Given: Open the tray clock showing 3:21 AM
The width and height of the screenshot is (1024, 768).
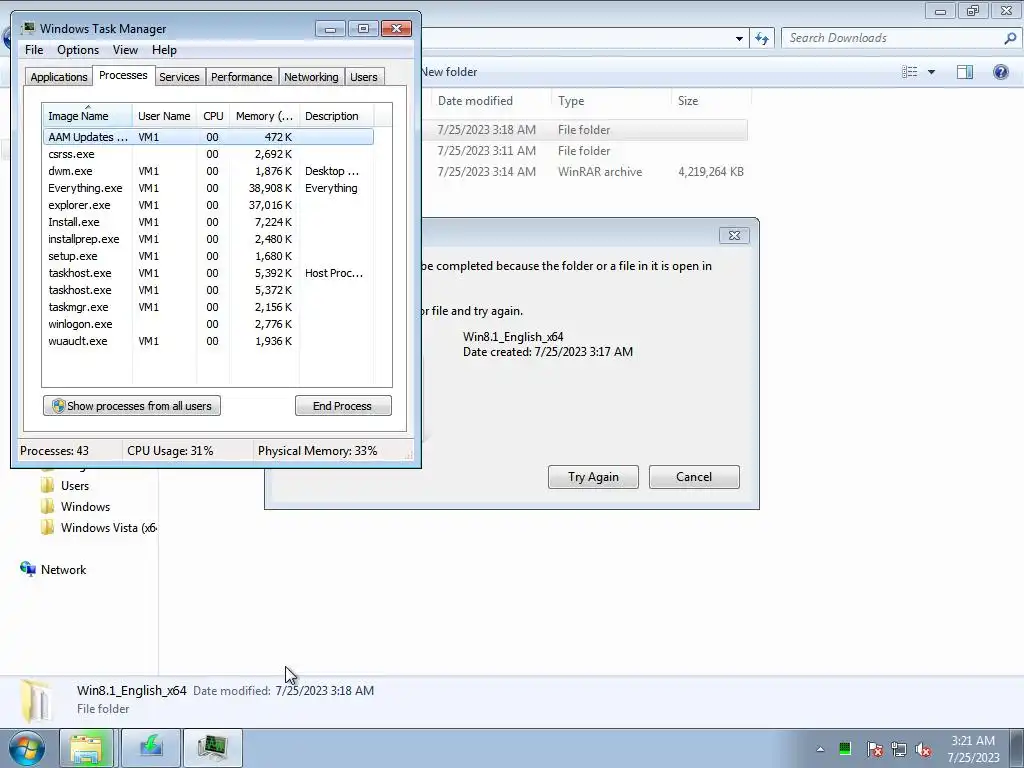Looking at the screenshot, I should tap(973, 749).
